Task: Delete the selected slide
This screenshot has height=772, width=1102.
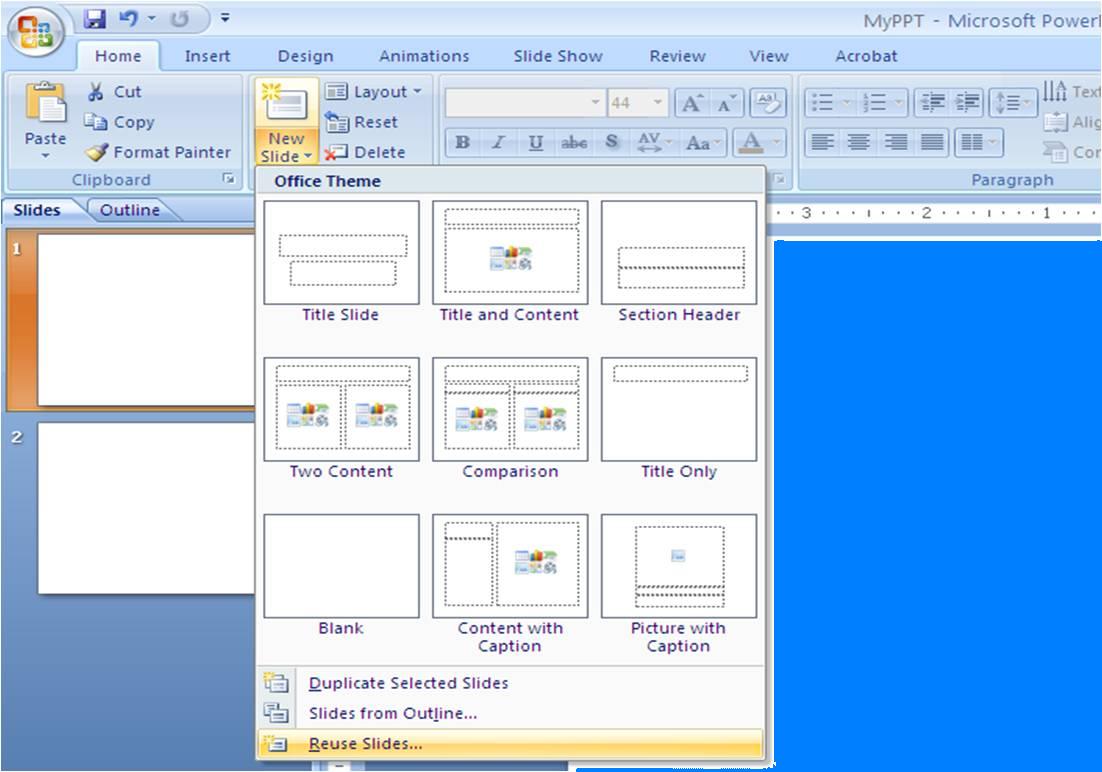Action: (365, 152)
